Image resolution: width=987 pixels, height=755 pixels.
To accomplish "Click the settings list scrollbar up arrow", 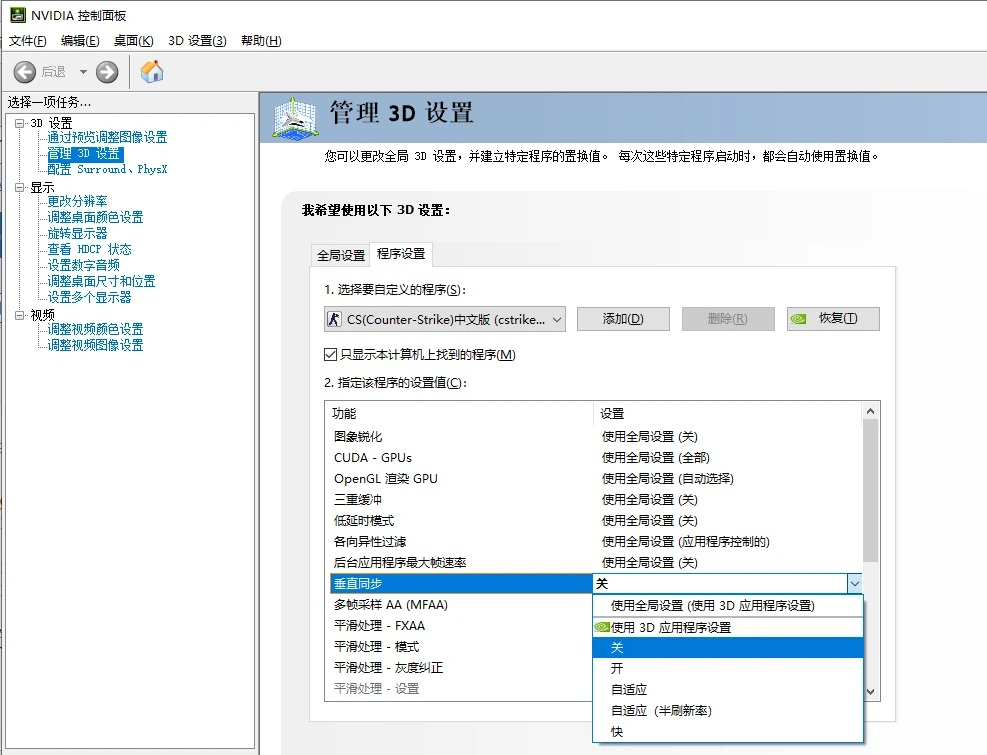I will pyautogui.click(x=871, y=411).
